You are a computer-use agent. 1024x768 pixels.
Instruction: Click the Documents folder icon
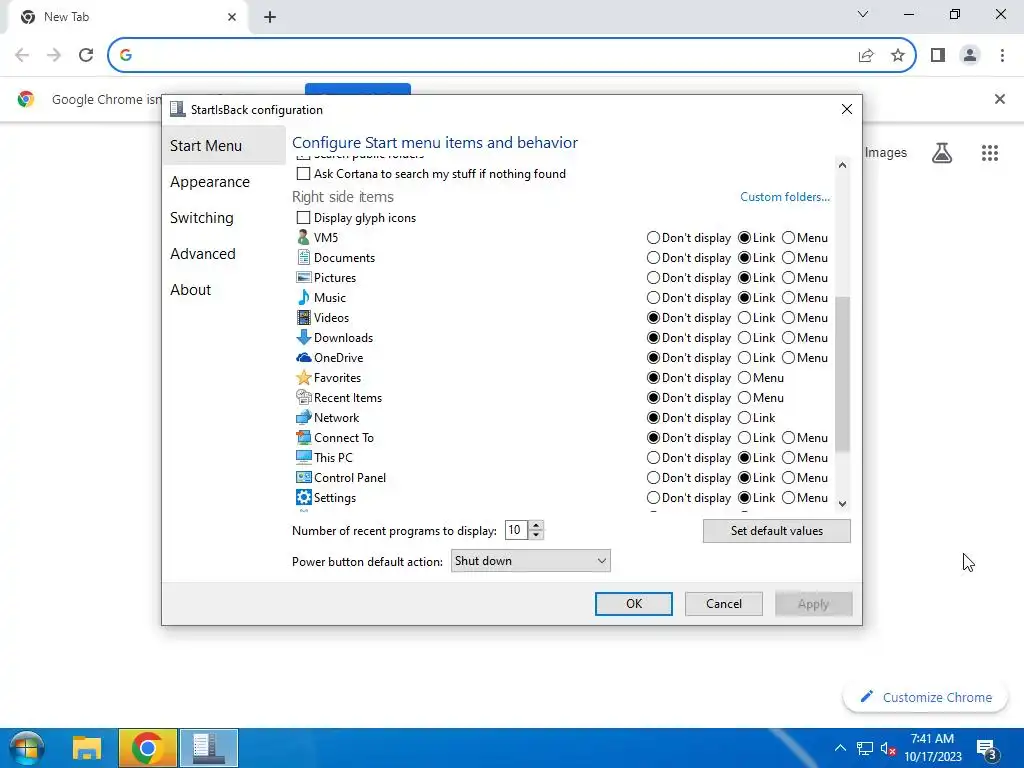coord(303,257)
